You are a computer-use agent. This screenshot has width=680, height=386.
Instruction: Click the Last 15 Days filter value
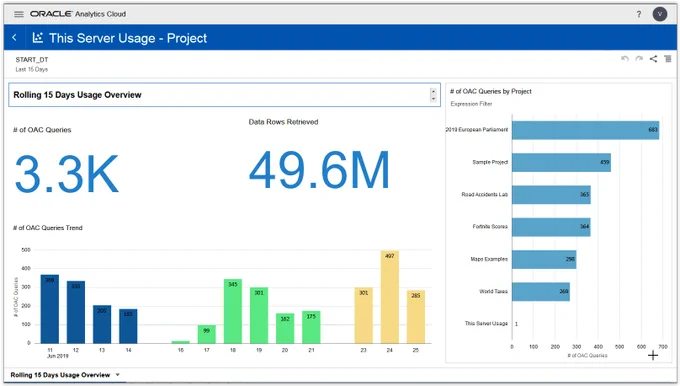coord(32,69)
